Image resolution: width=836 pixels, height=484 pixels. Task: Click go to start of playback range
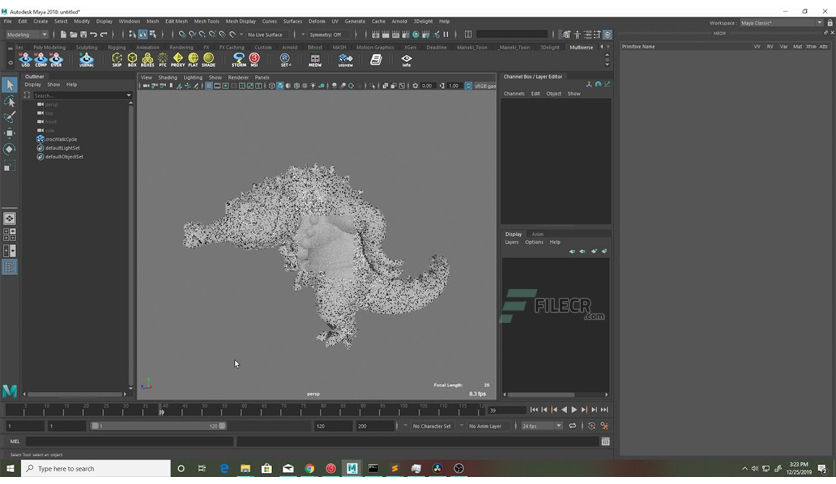click(x=534, y=410)
